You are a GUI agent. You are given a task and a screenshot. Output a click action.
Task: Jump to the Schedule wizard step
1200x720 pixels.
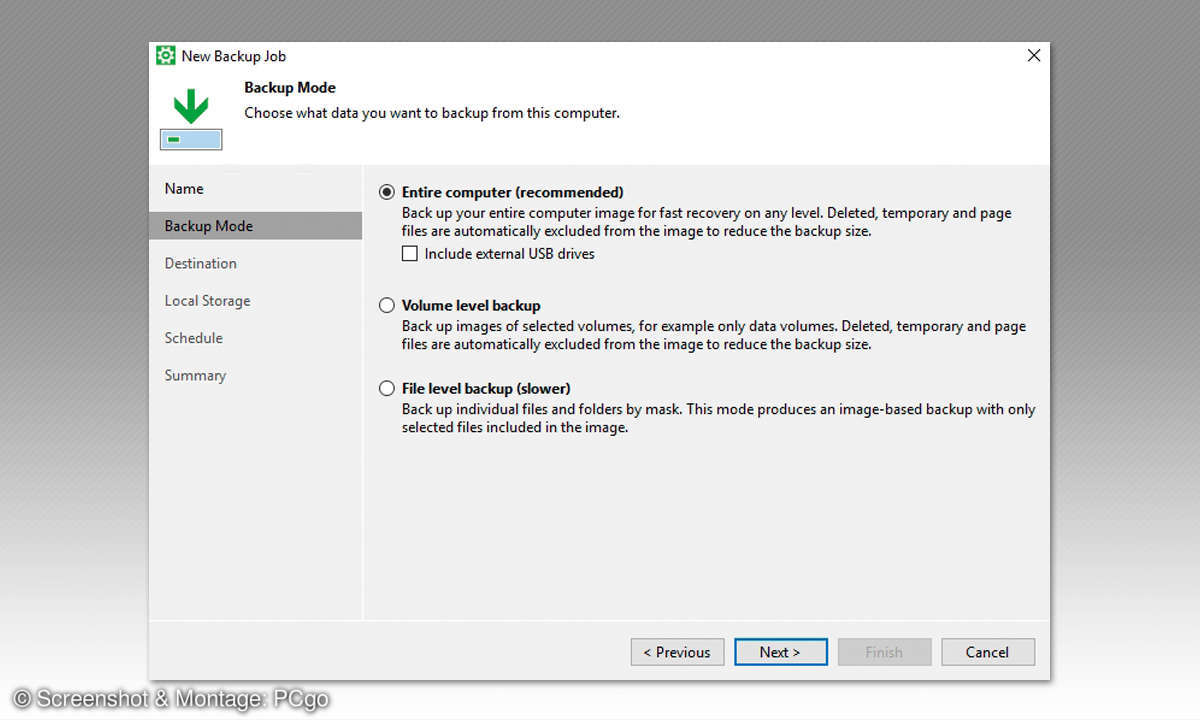[255, 338]
